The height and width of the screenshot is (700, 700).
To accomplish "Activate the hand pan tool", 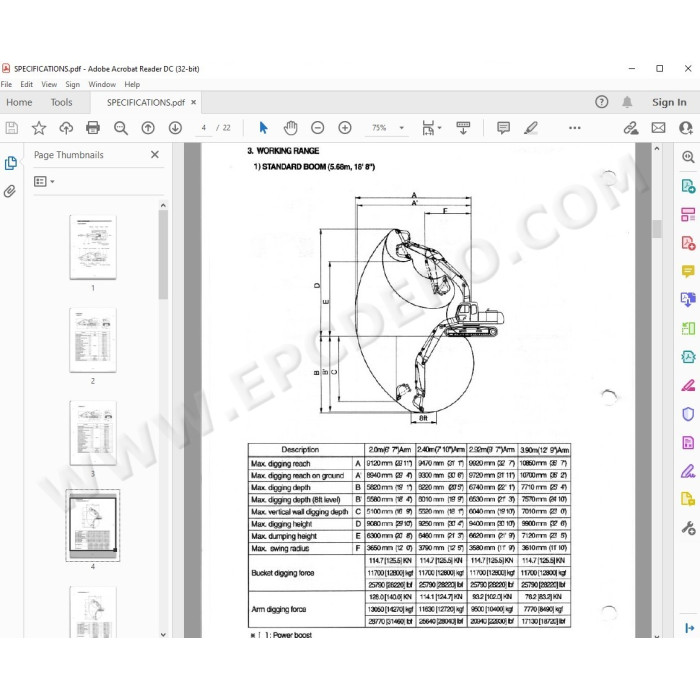I will 291,128.
